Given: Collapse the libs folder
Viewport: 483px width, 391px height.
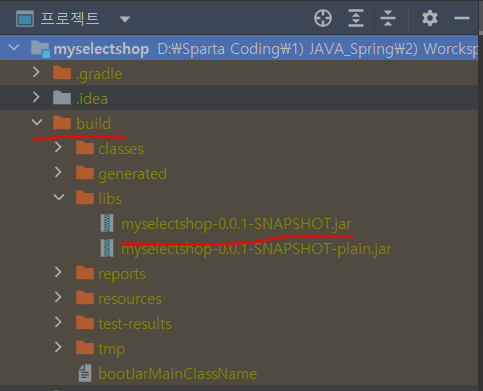Looking at the screenshot, I should click(x=59, y=197).
